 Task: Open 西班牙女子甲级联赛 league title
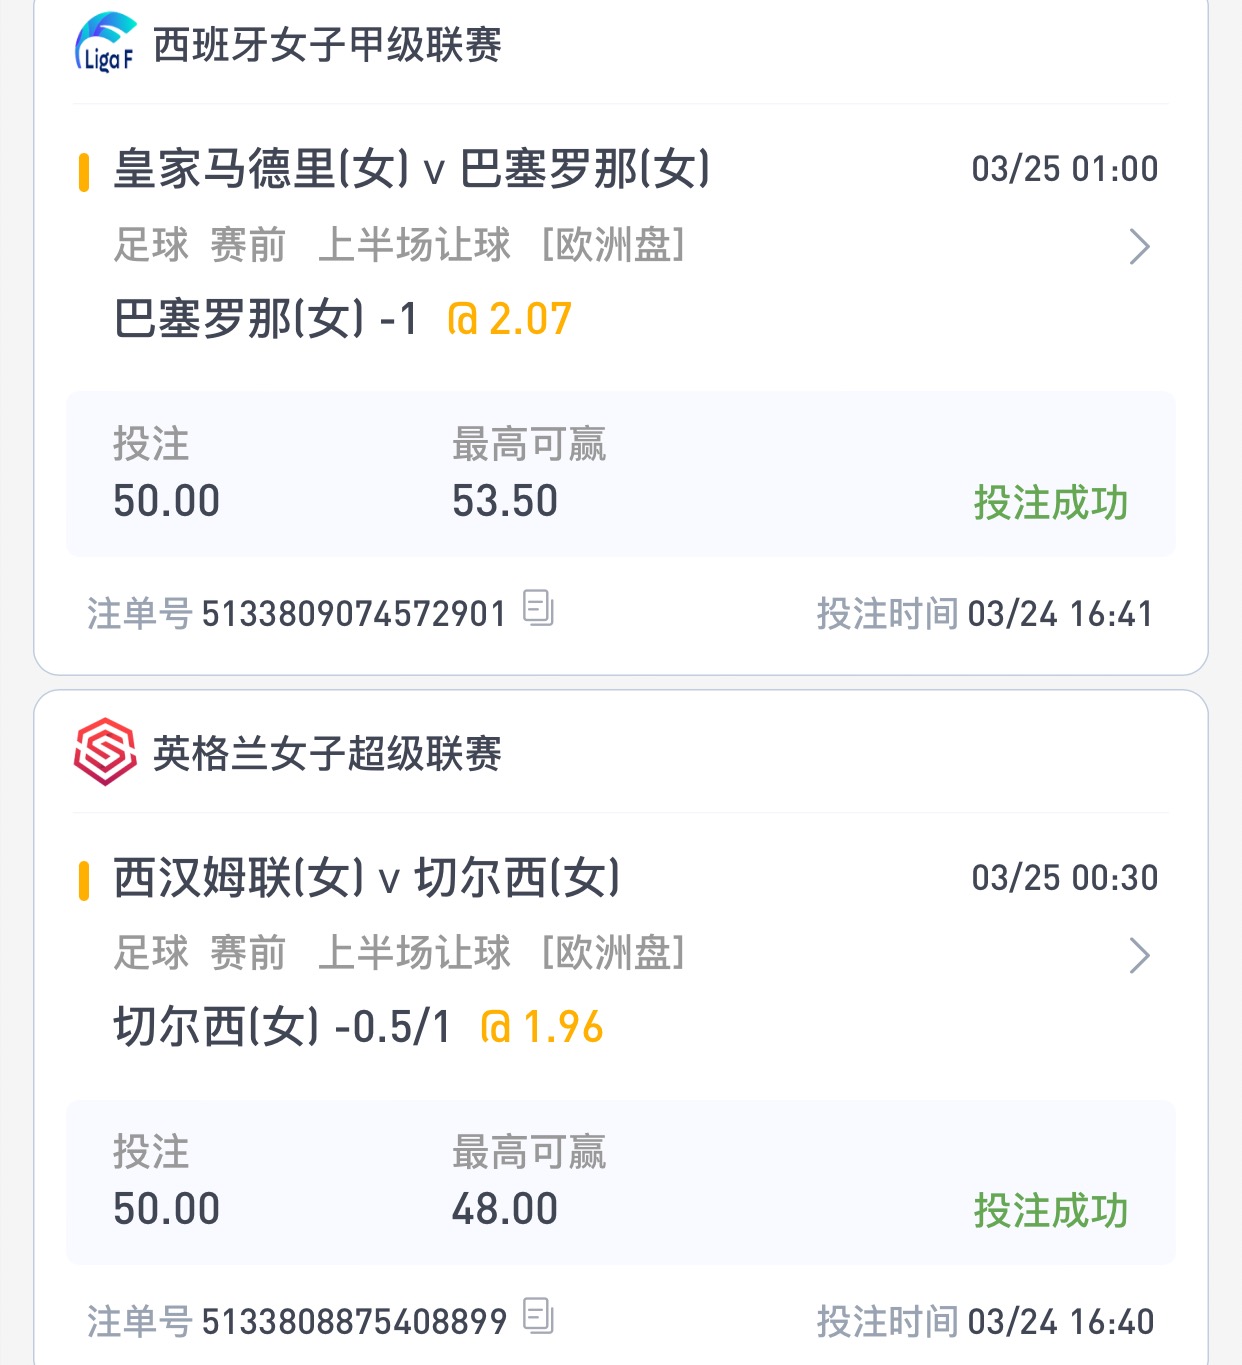click(327, 45)
